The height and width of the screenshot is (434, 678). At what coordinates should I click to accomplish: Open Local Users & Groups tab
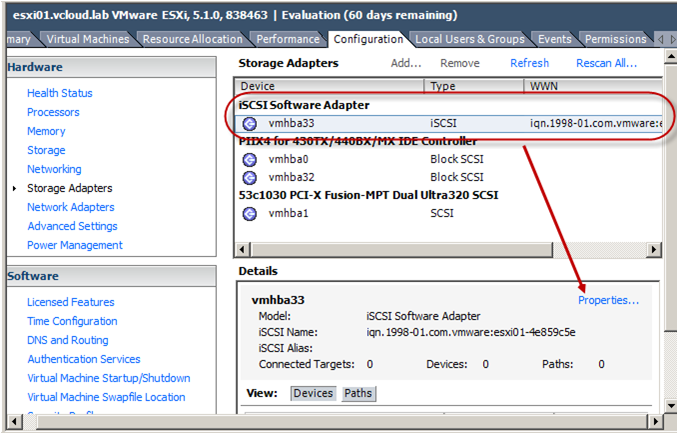[470, 39]
